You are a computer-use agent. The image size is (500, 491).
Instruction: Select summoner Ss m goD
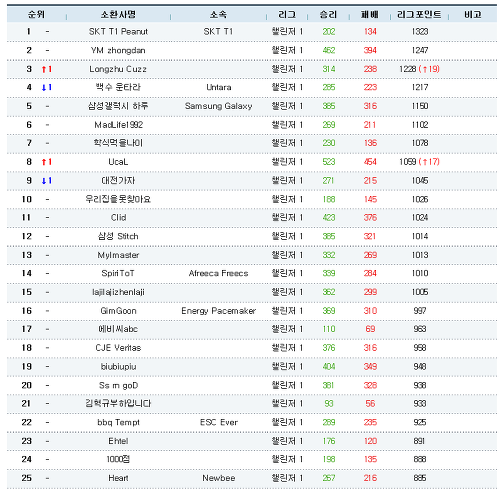[x=118, y=386]
